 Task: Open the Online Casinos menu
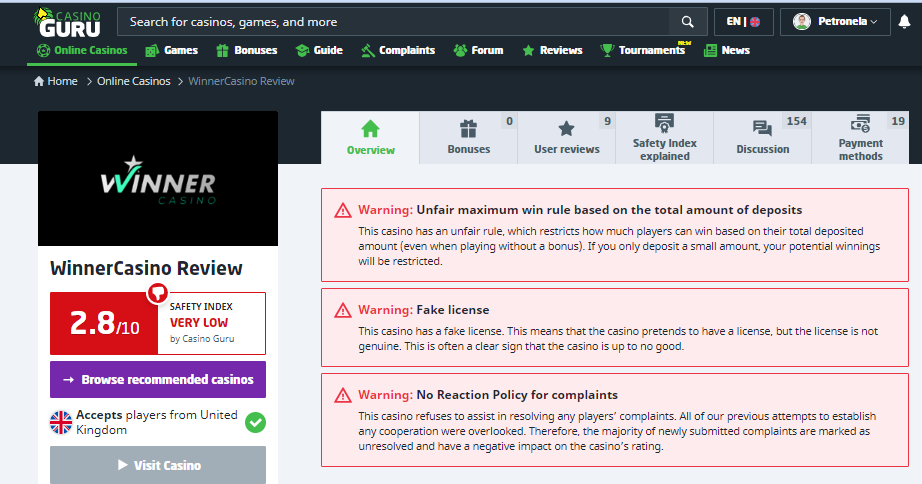[82, 50]
